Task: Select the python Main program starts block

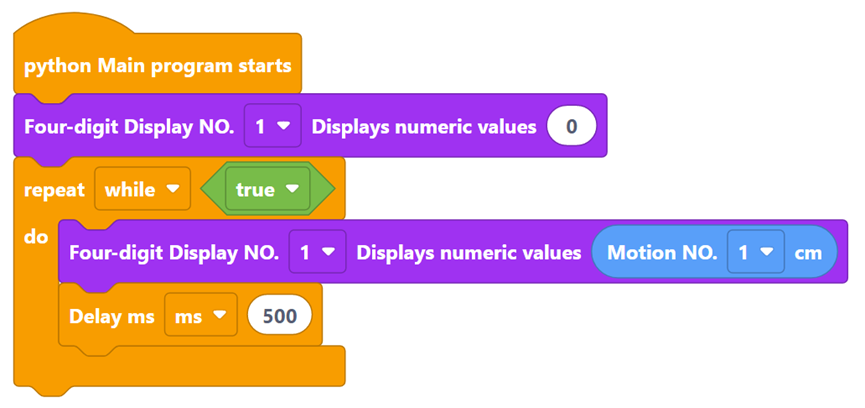Action: click(158, 66)
